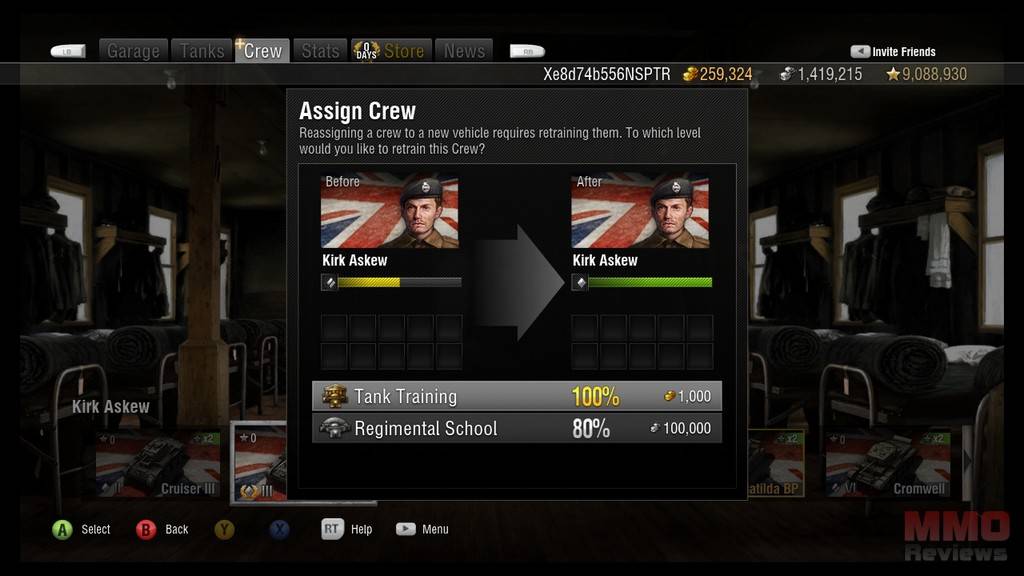Switch to the Garage tab
Screen dimensions: 1024x576
tap(133, 50)
